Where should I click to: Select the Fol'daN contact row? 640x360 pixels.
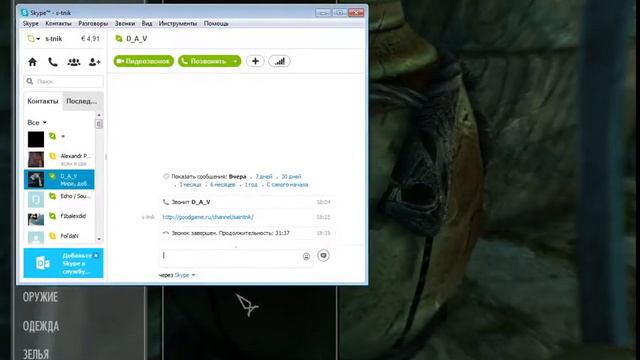coord(59,237)
